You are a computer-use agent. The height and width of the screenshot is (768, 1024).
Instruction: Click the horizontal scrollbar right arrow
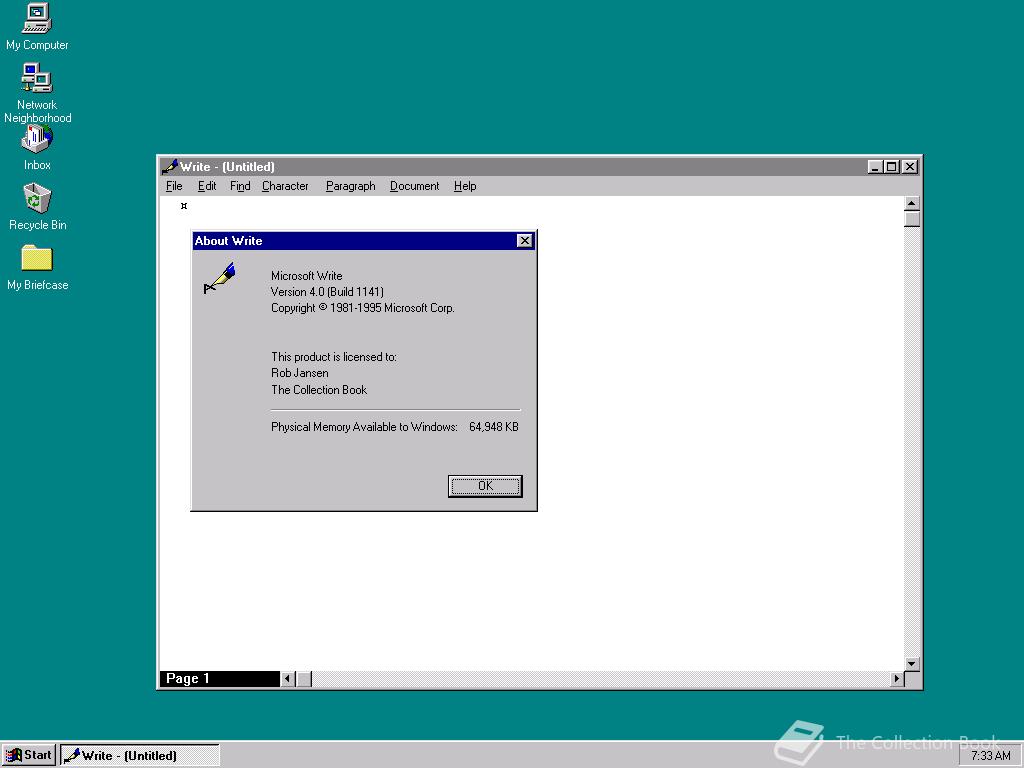pos(897,679)
